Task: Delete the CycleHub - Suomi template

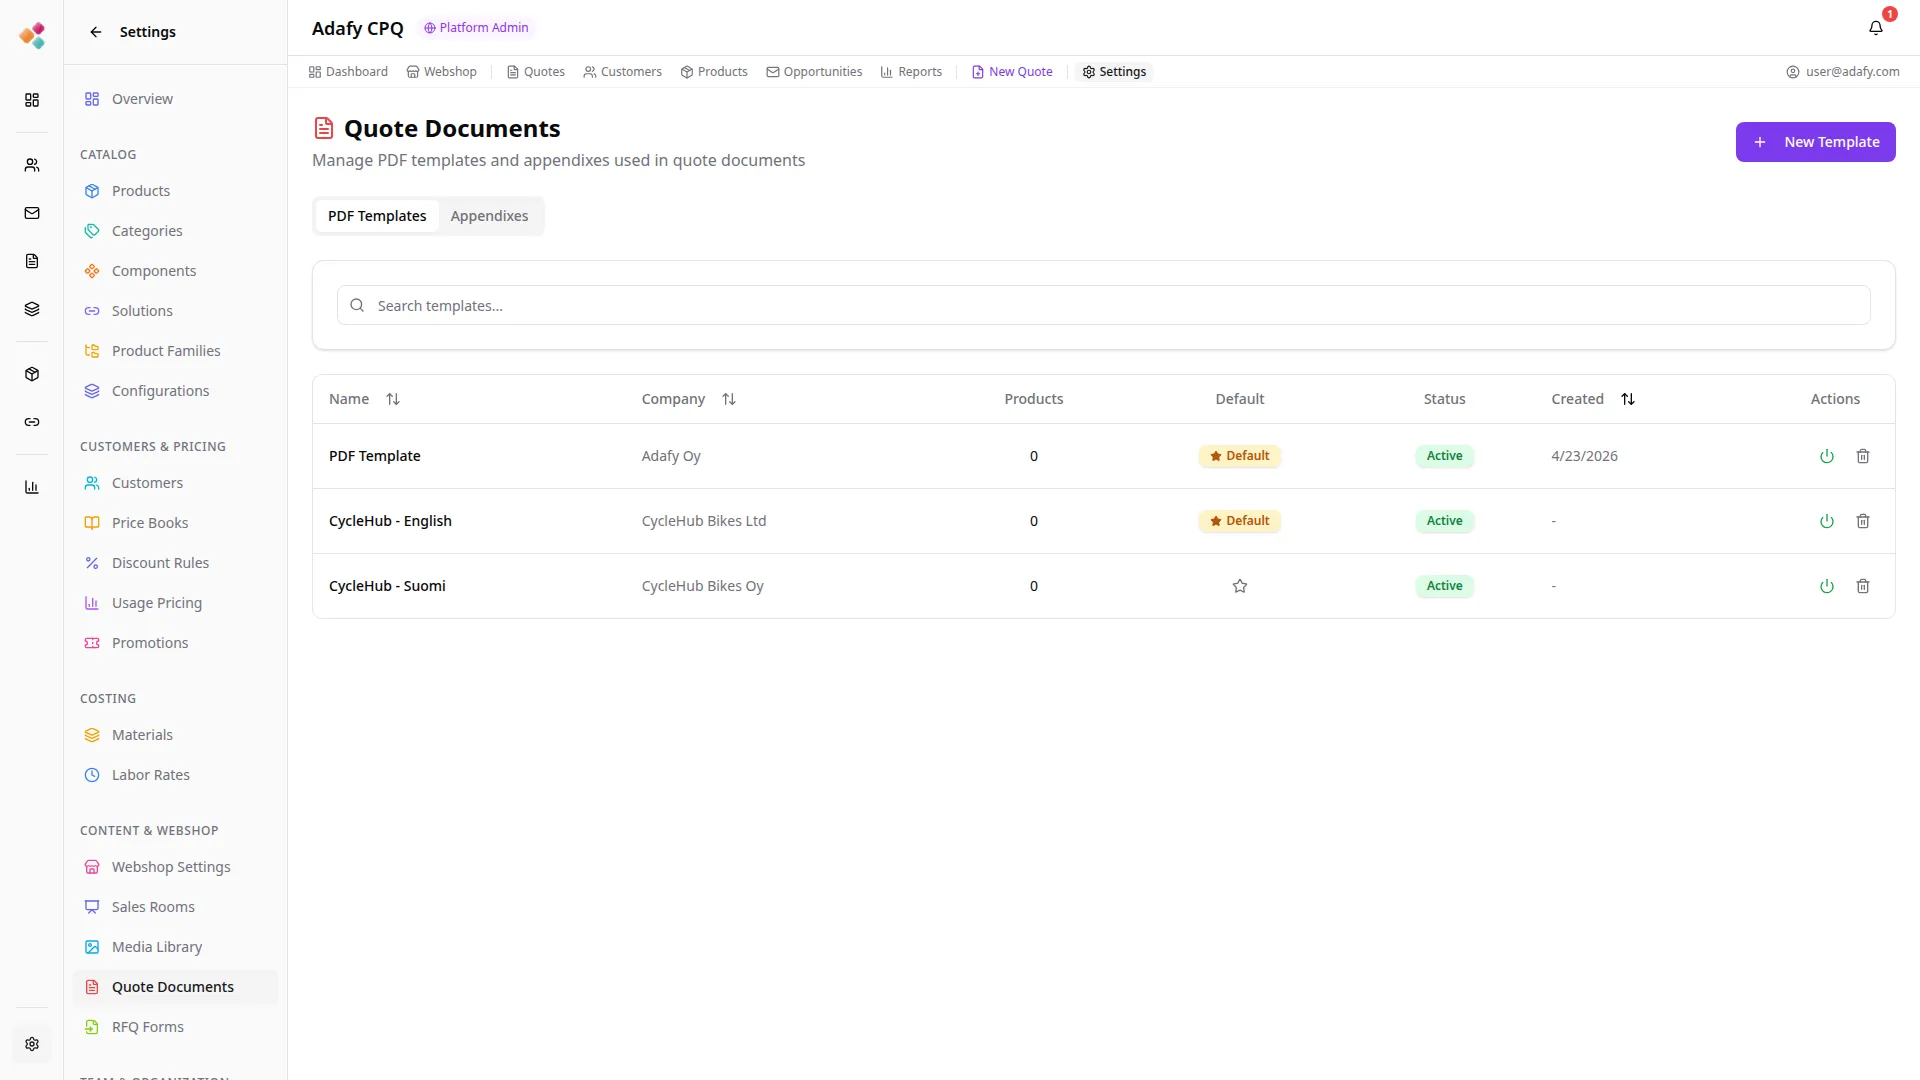Action: pos(1863,586)
